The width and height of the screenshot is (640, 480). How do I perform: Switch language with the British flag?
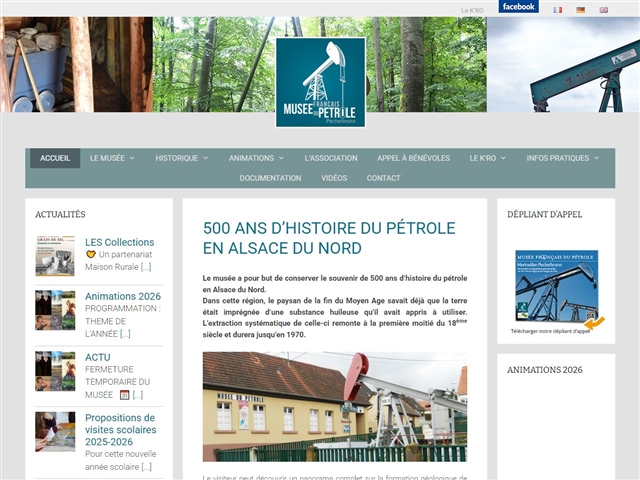(x=603, y=10)
